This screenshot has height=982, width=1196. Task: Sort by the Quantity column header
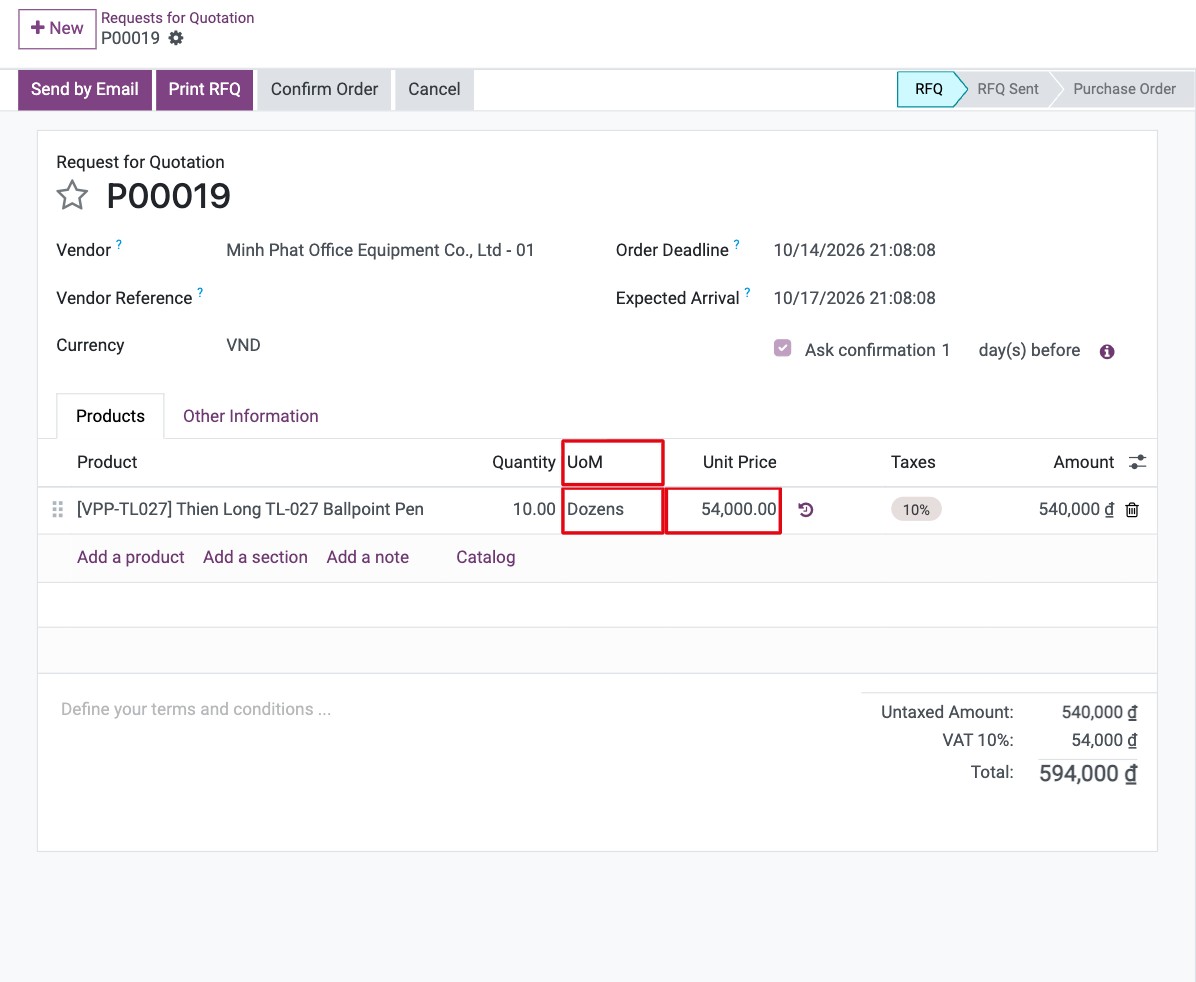pos(524,462)
